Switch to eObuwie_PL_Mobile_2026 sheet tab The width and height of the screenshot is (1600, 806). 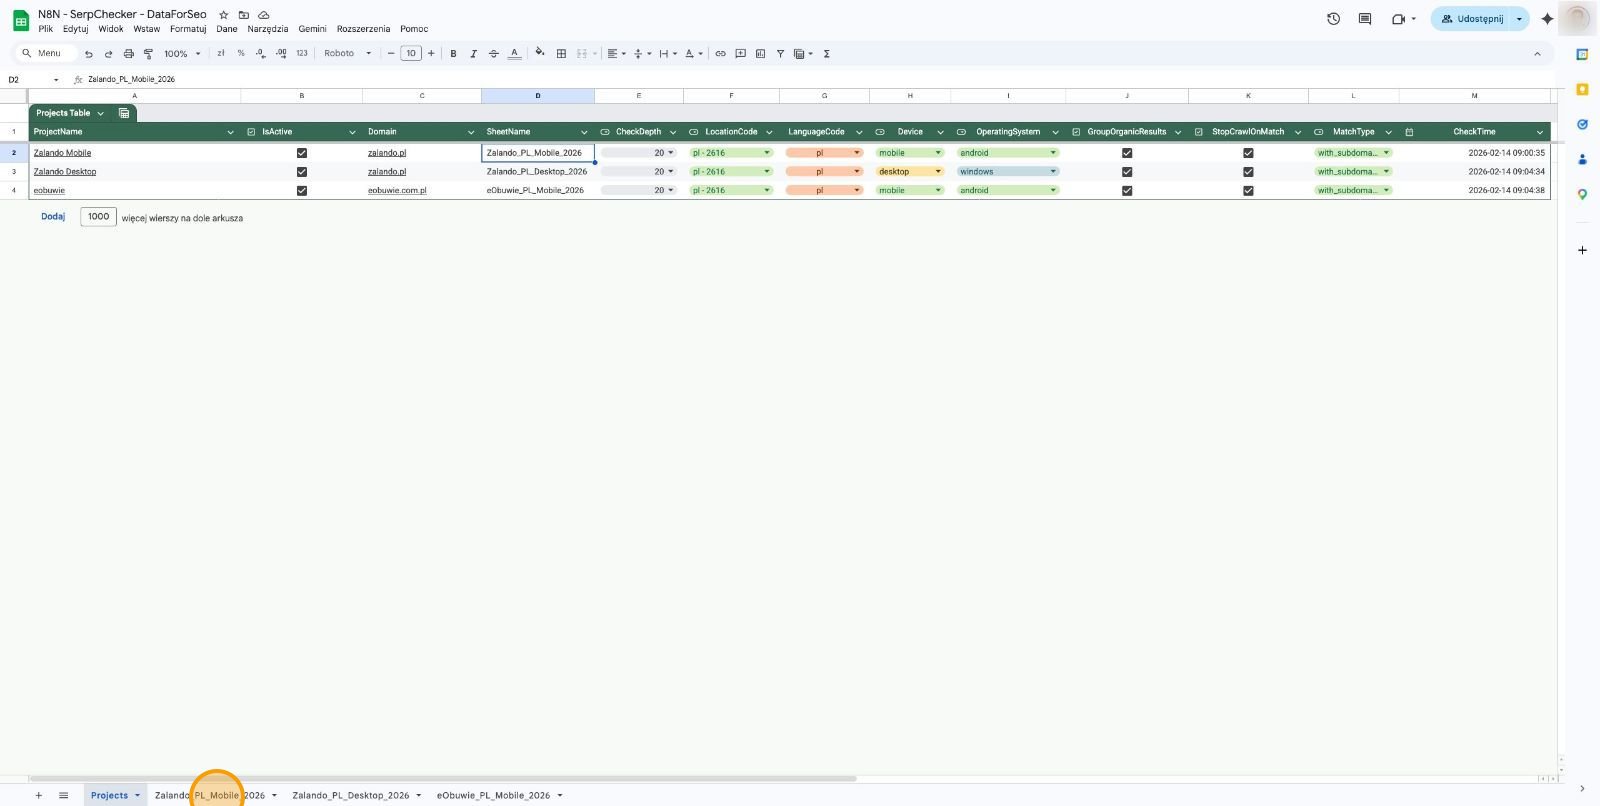(x=493, y=796)
